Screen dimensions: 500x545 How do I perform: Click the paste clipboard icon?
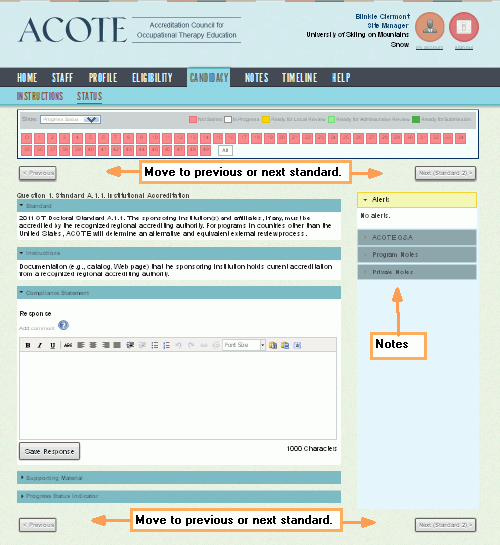tap(273, 345)
